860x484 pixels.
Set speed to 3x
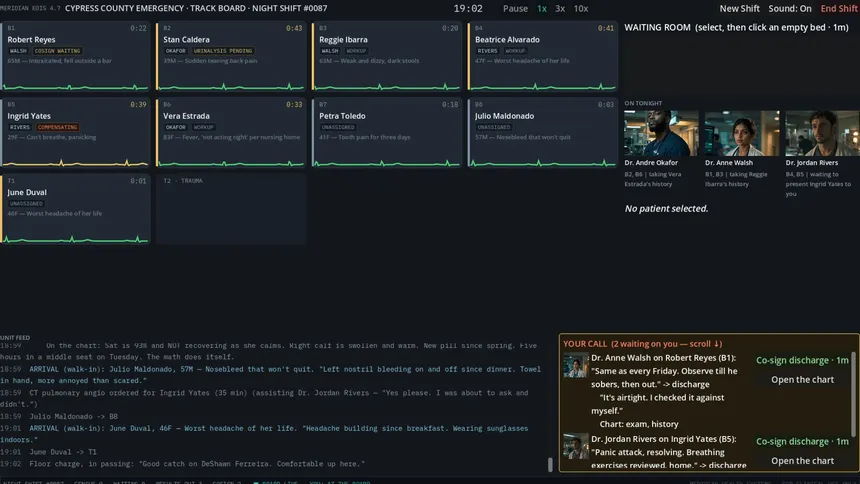[x=560, y=9]
